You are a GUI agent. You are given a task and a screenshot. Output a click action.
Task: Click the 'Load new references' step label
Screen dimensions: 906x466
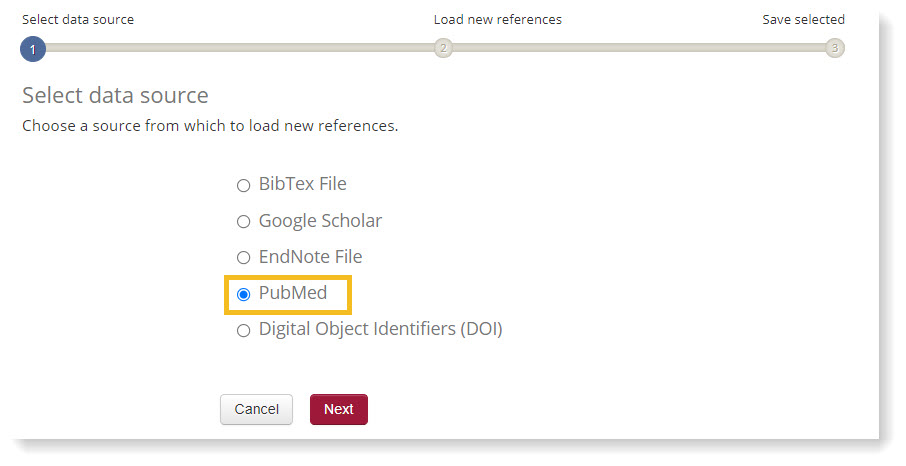497,19
